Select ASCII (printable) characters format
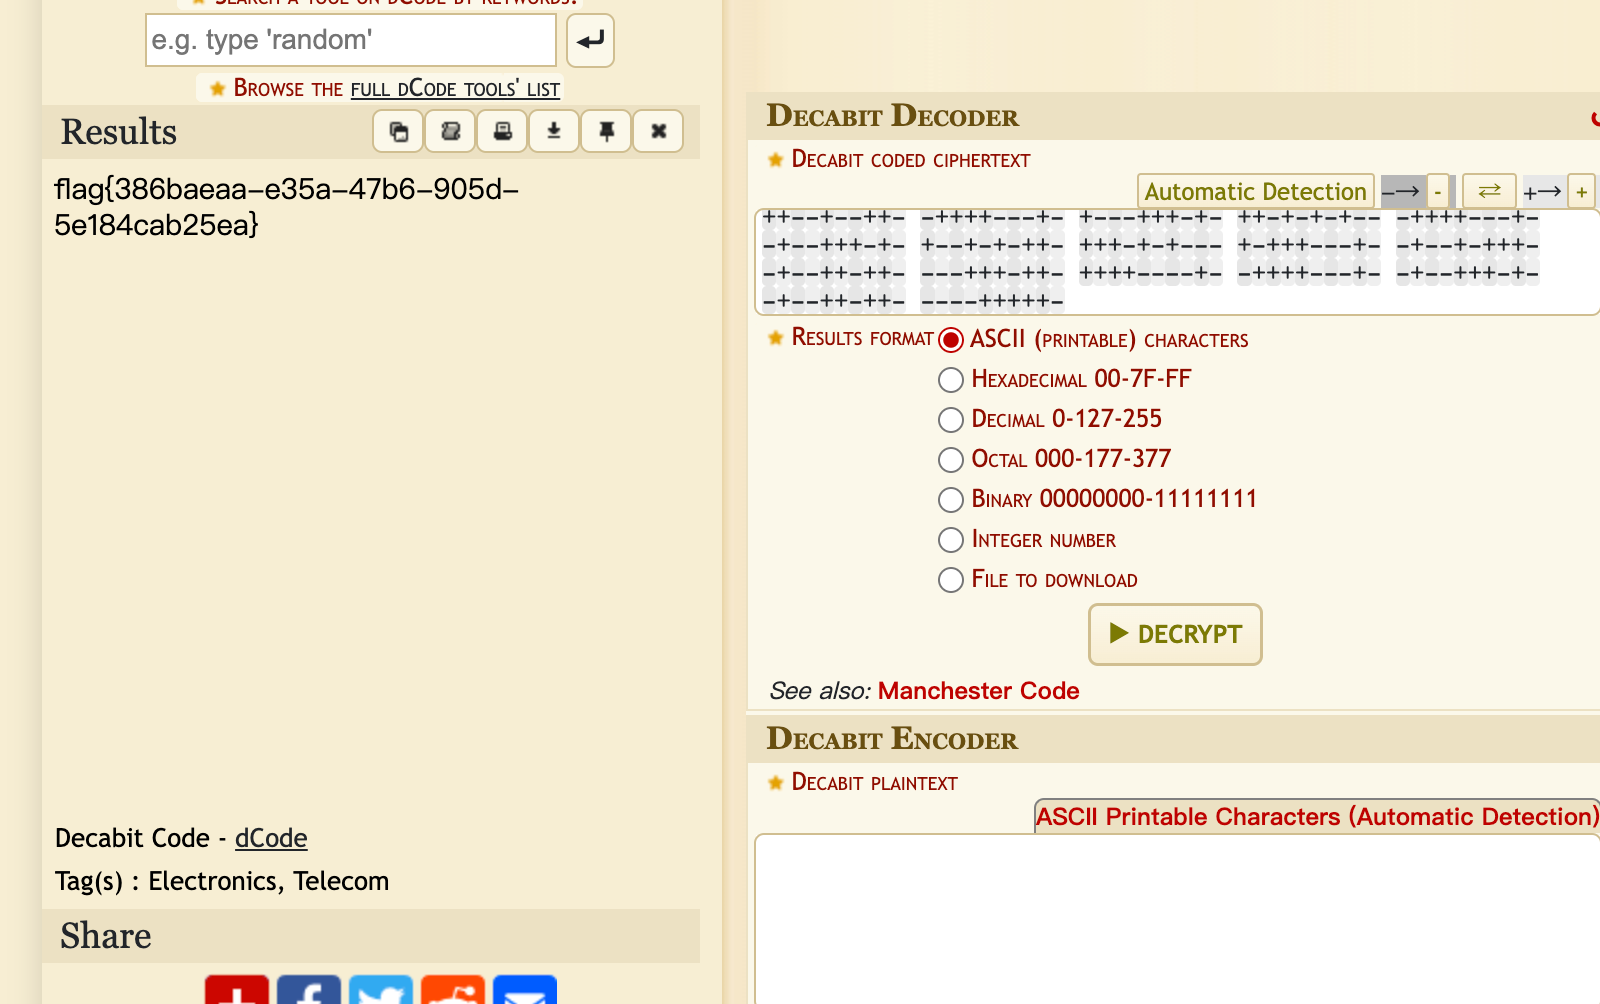 click(x=951, y=340)
